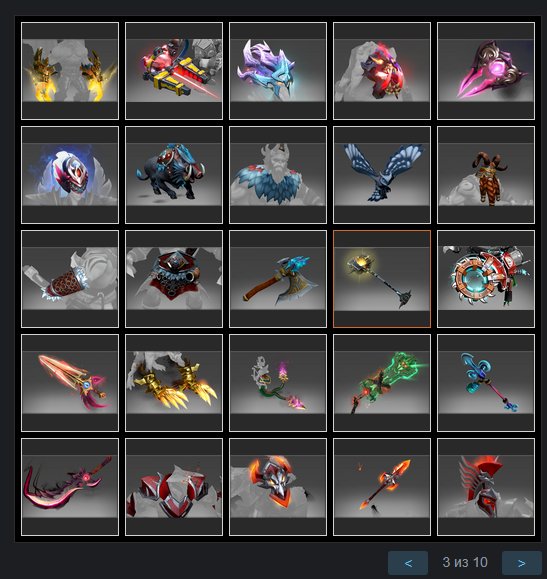Select the purple-blue horned helmet item
The height and width of the screenshot is (579, 547).
tap(278, 71)
